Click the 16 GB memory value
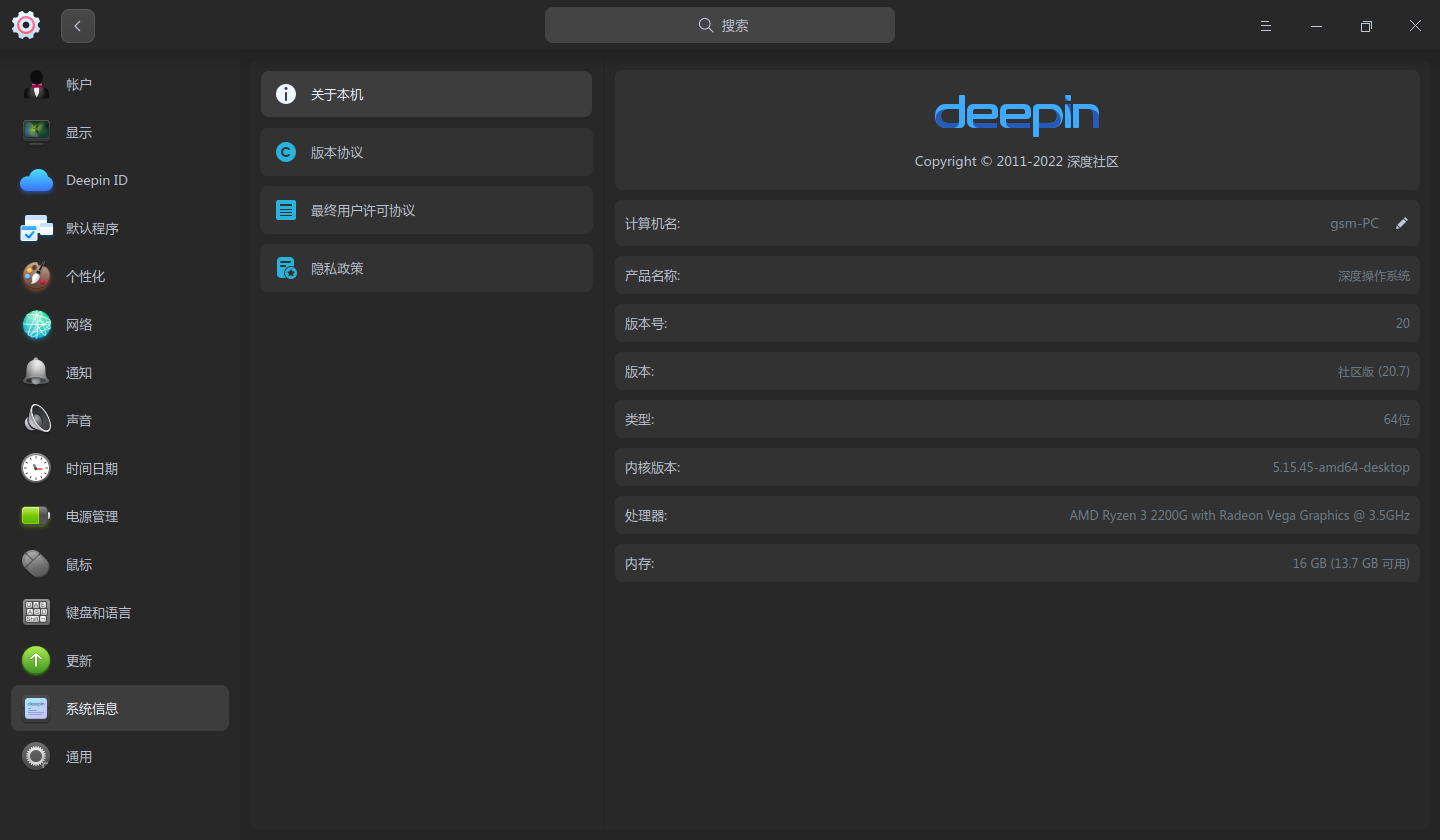The width and height of the screenshot is (1440, 840). (1351, 563)
